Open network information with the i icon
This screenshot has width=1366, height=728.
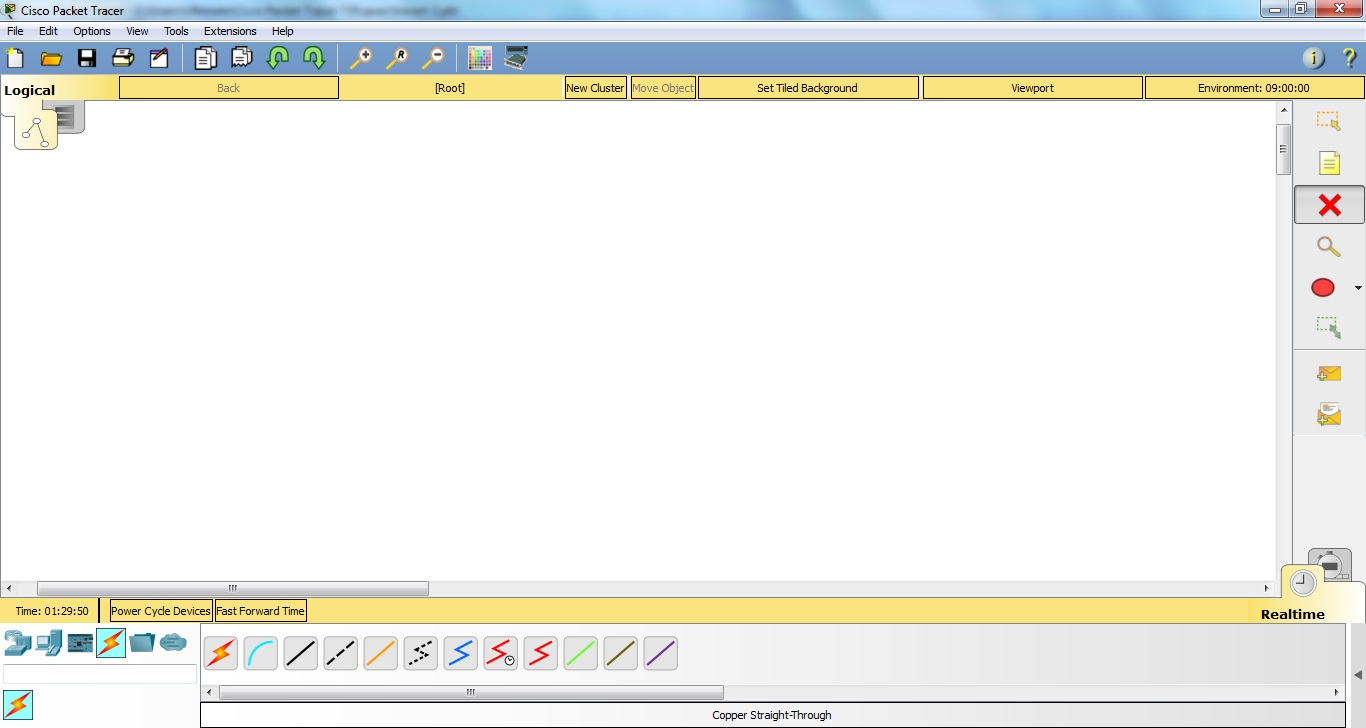tap(1314, 58)
